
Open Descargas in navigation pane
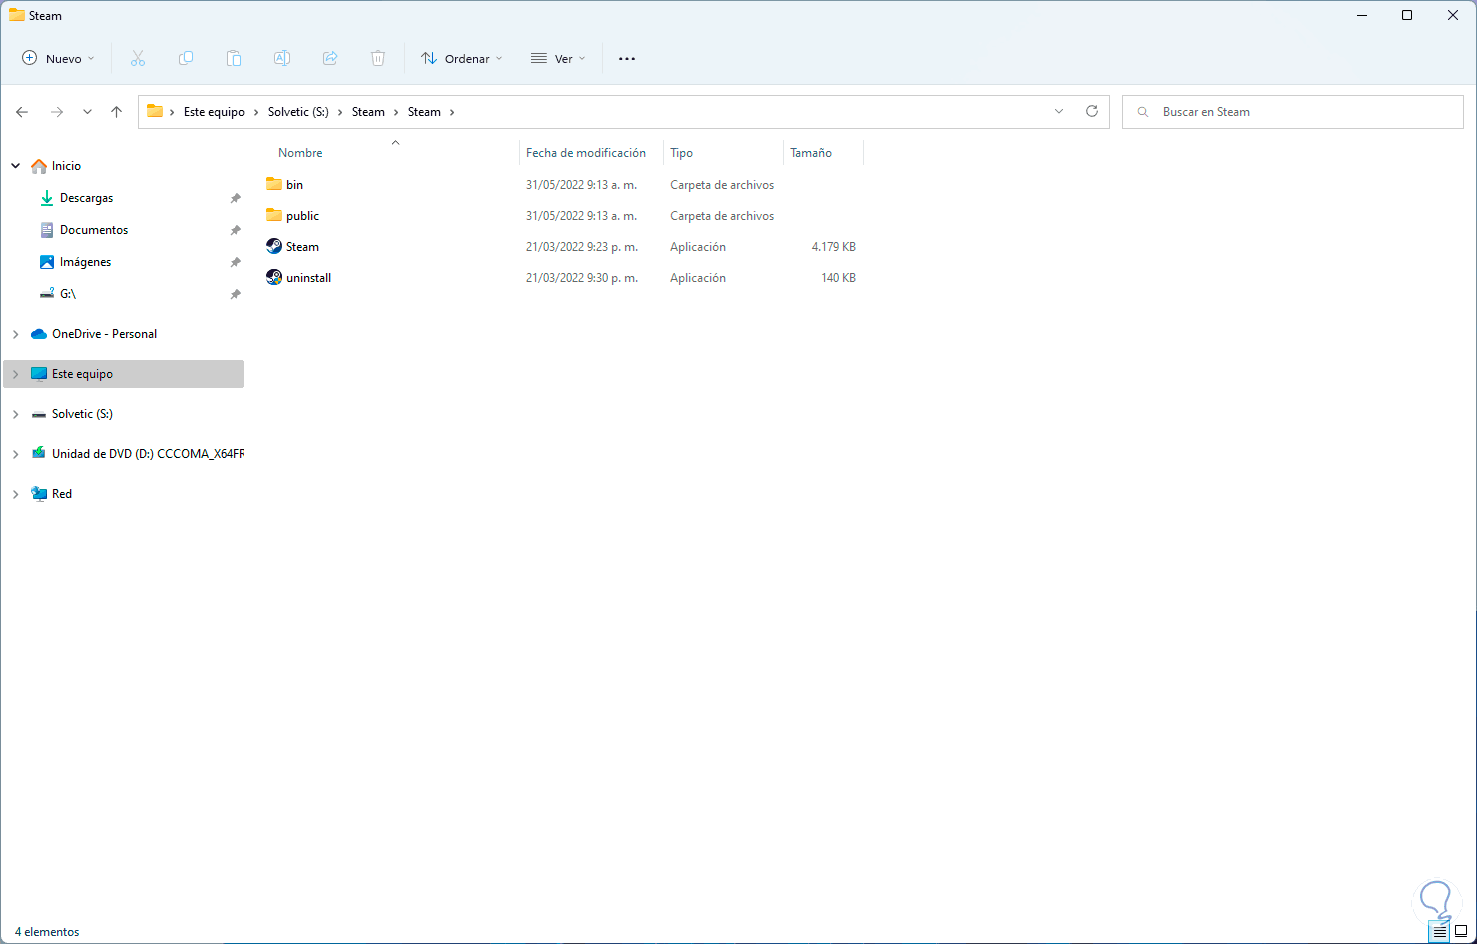86,198
